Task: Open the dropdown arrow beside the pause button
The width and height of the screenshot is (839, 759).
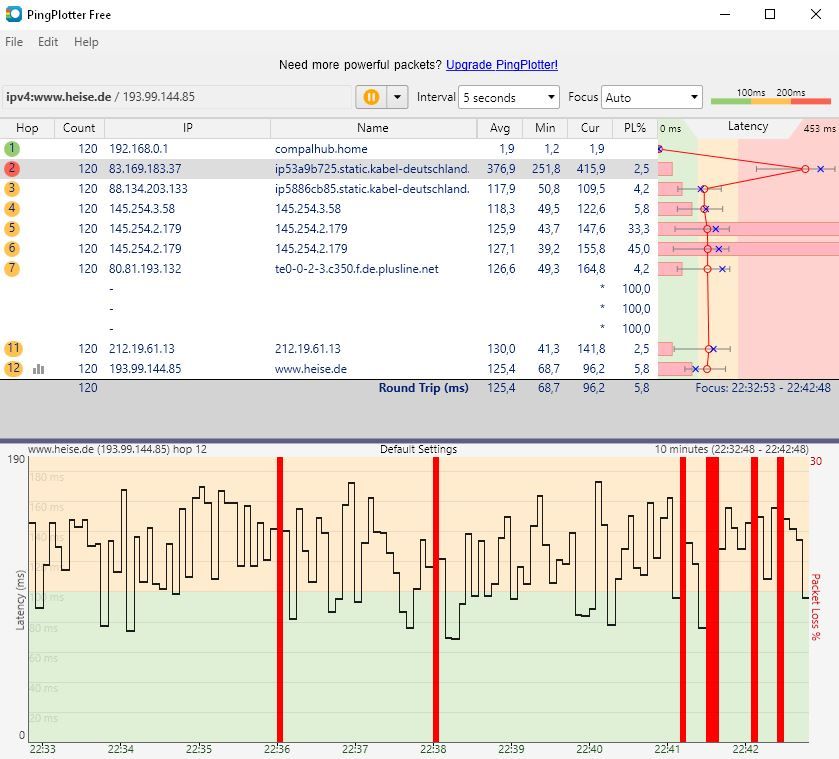Action: [397, 97]
